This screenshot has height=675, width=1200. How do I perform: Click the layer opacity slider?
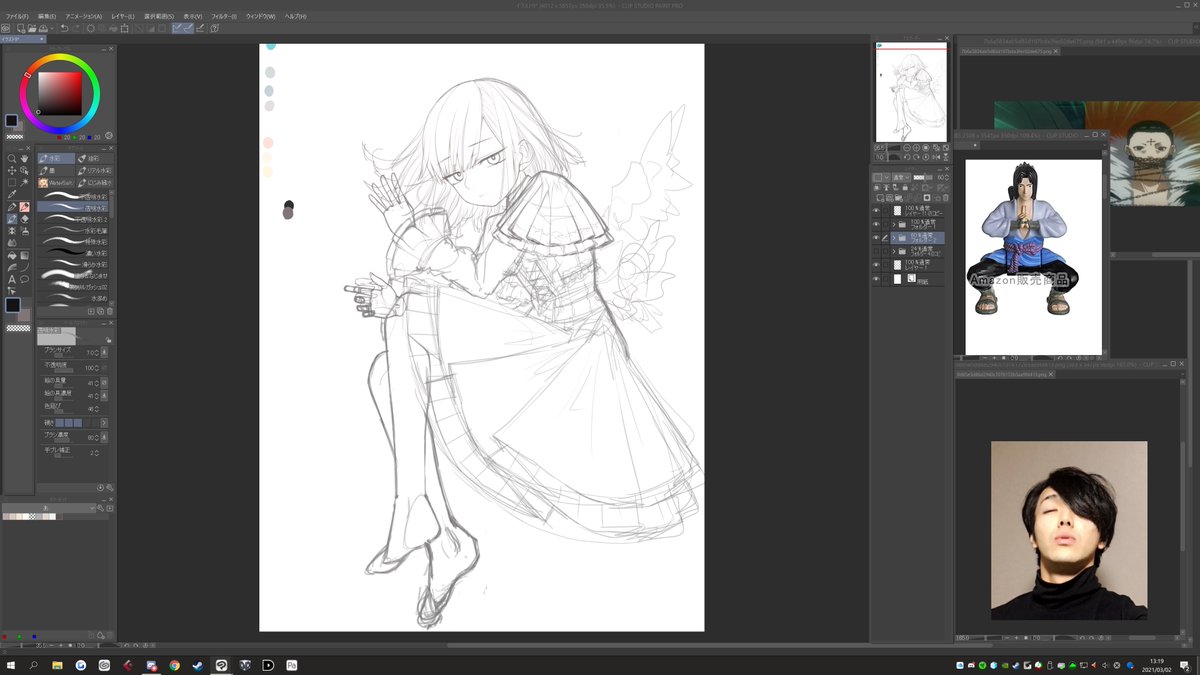coord(922,177)
